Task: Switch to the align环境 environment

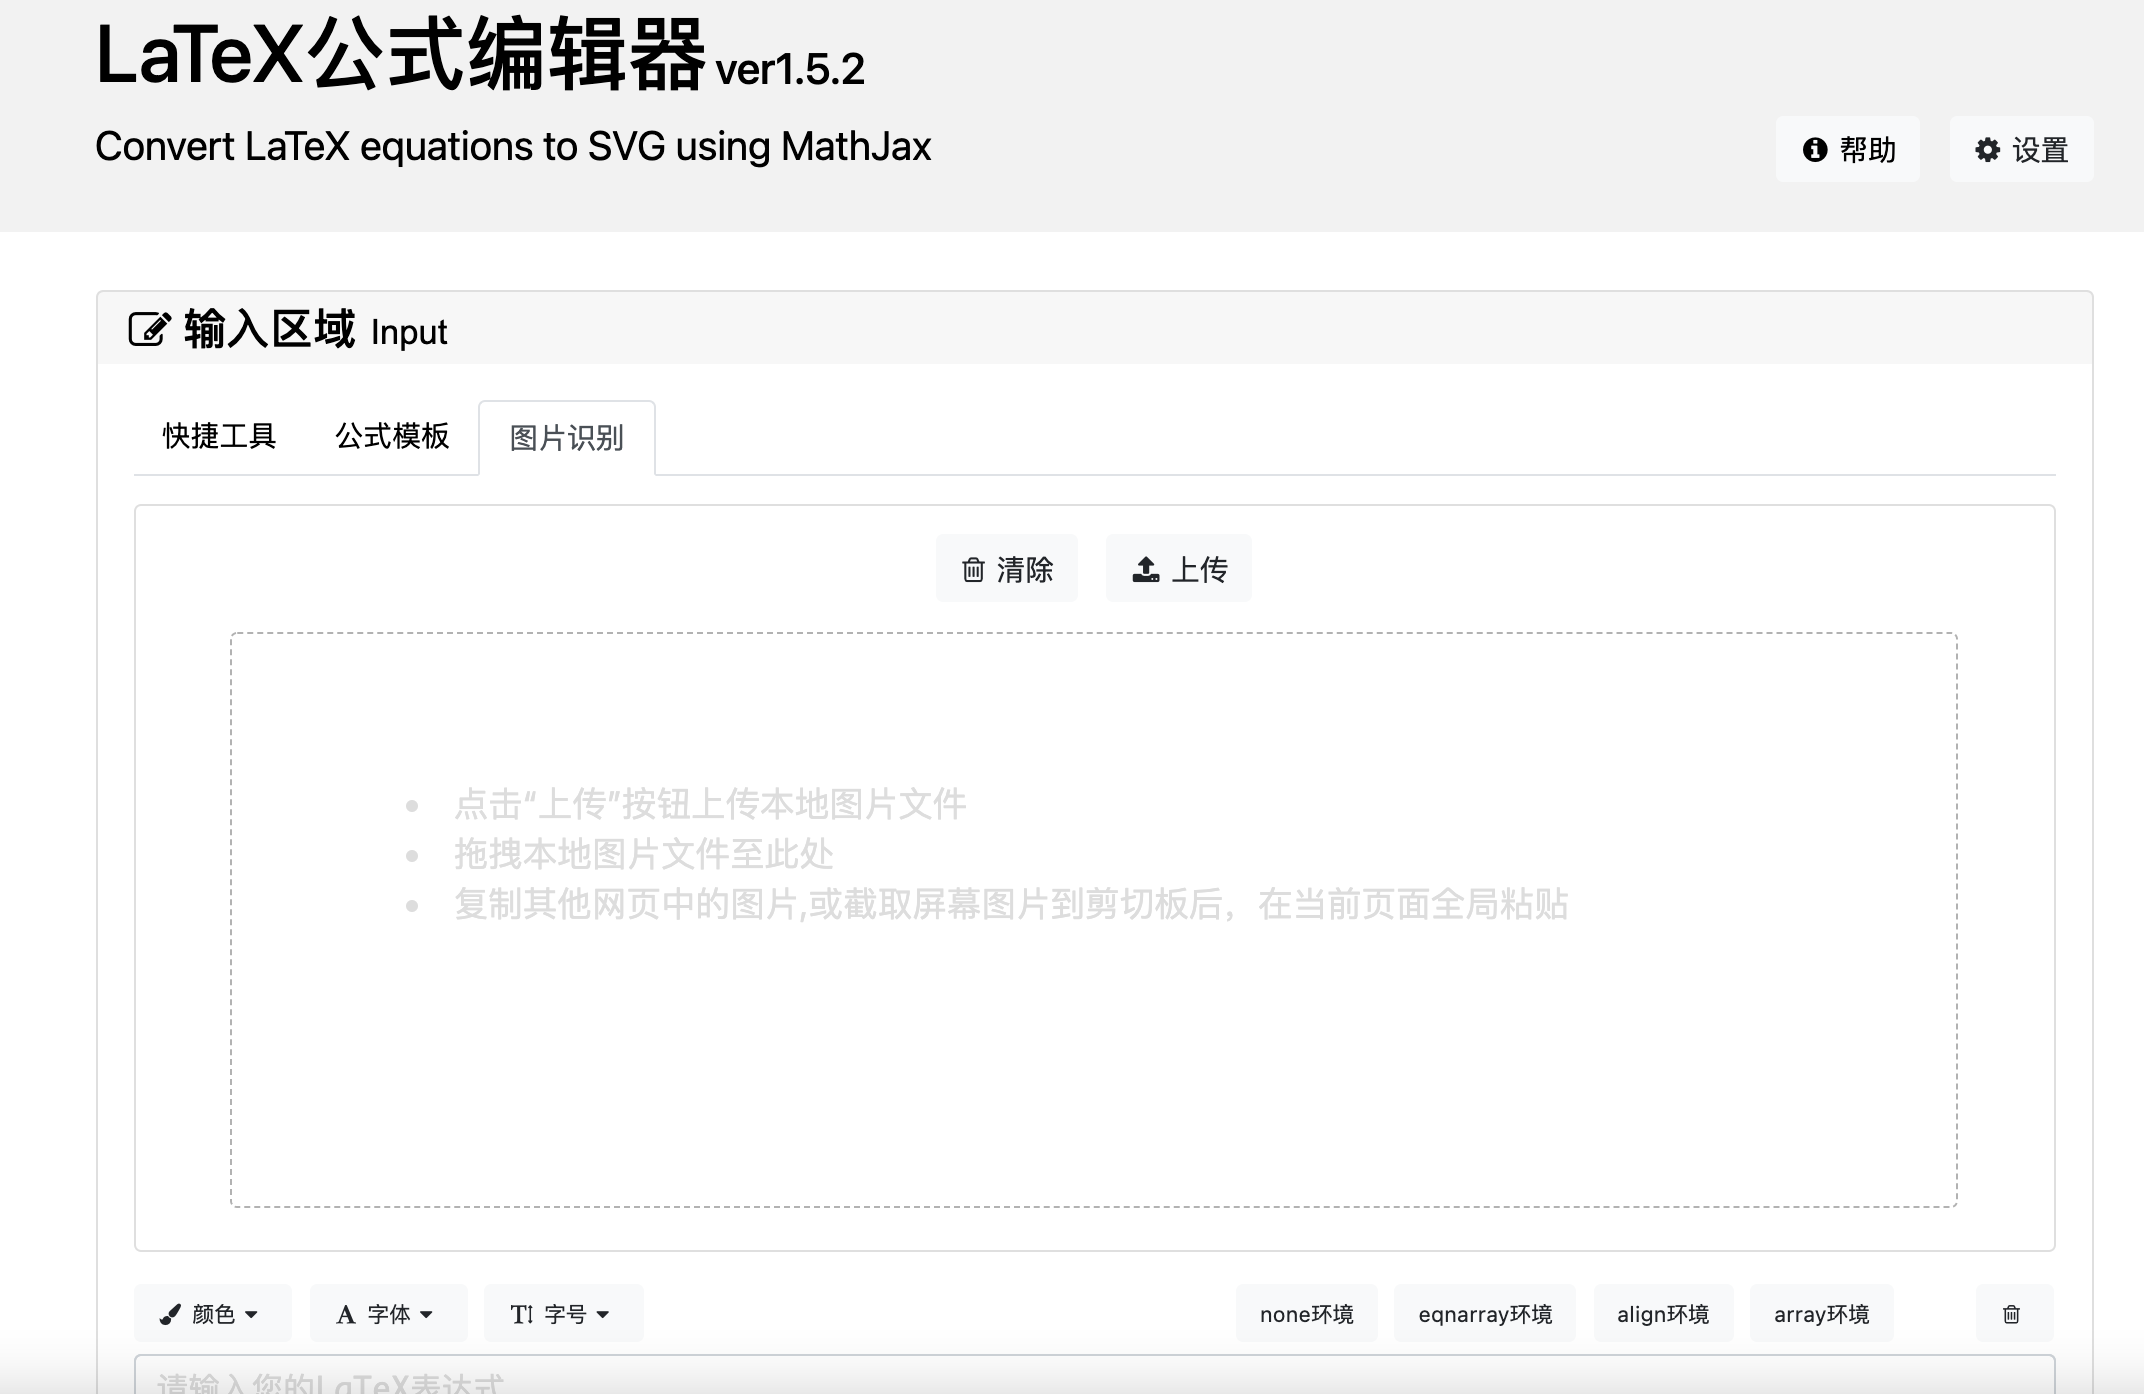Action: tap(1663, 1313)
